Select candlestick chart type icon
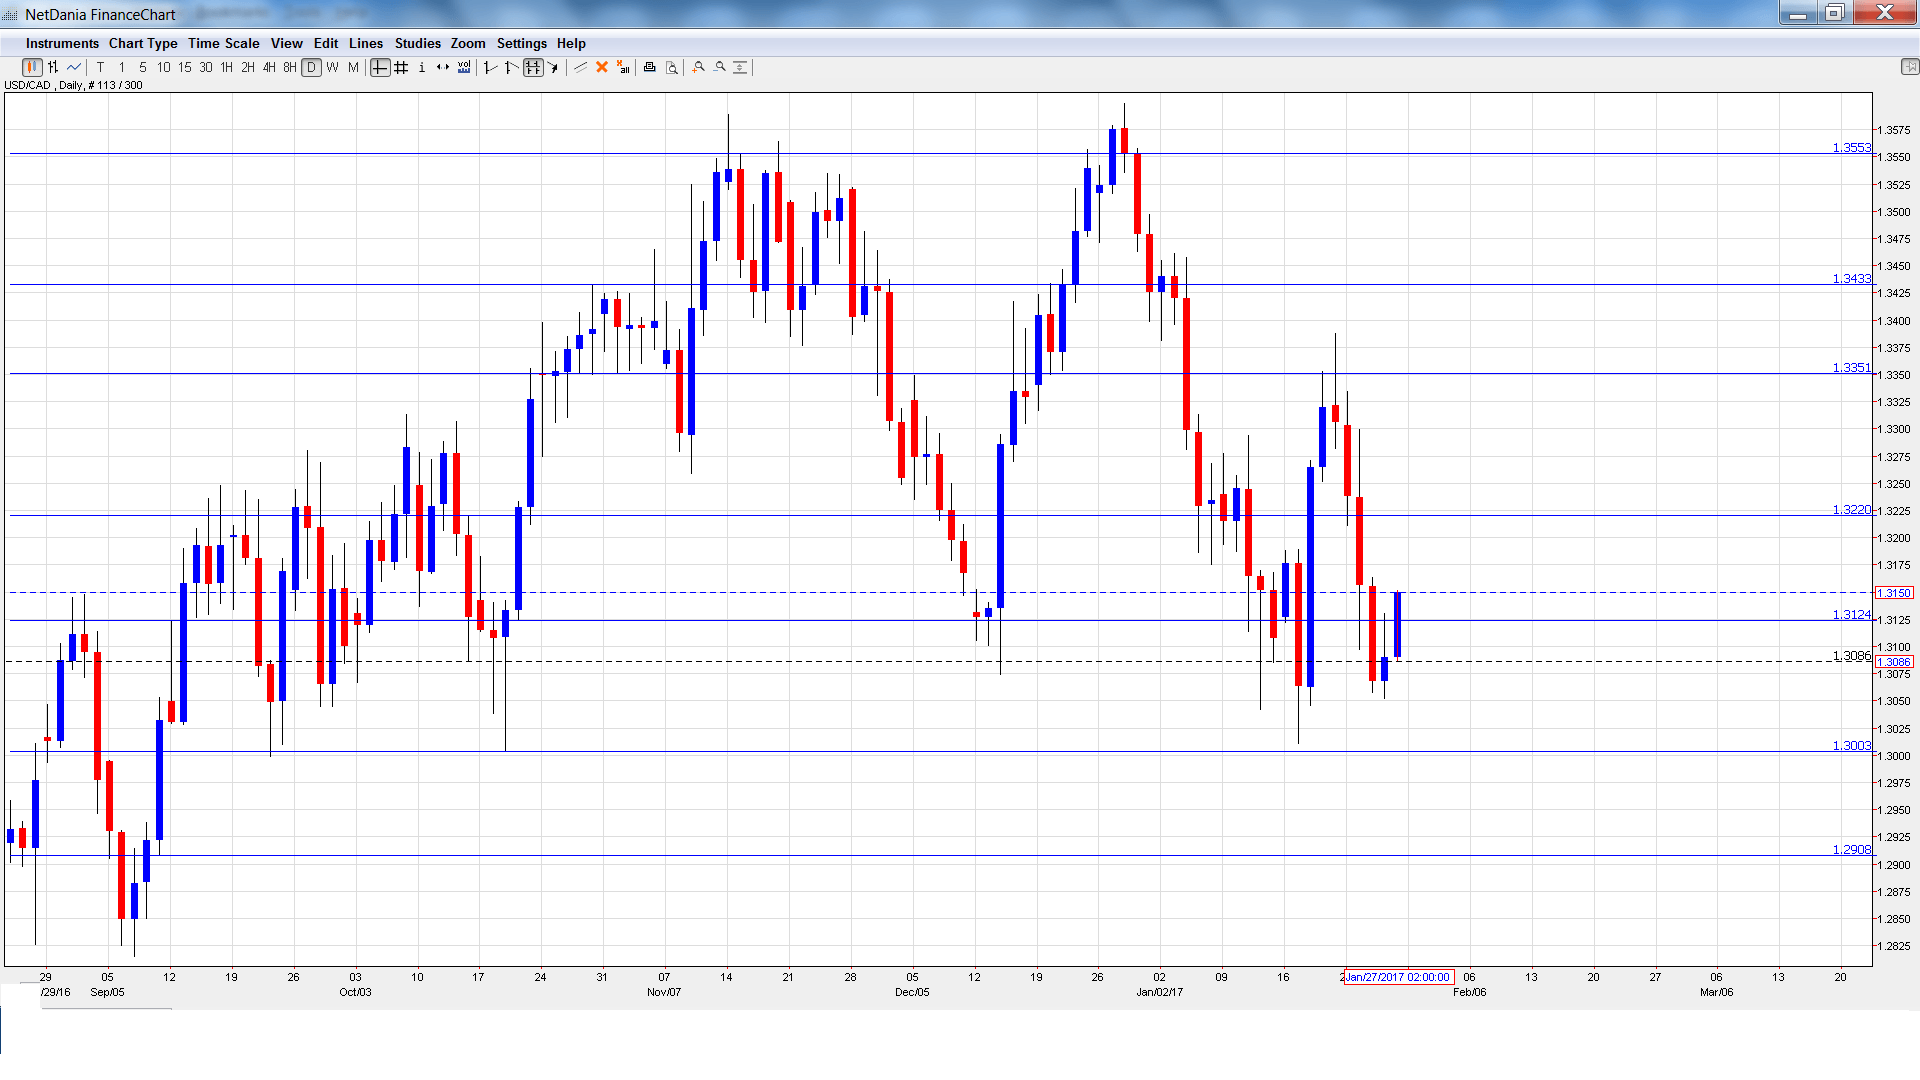This screenshot has height=1080, width=1920. point(31,67)
